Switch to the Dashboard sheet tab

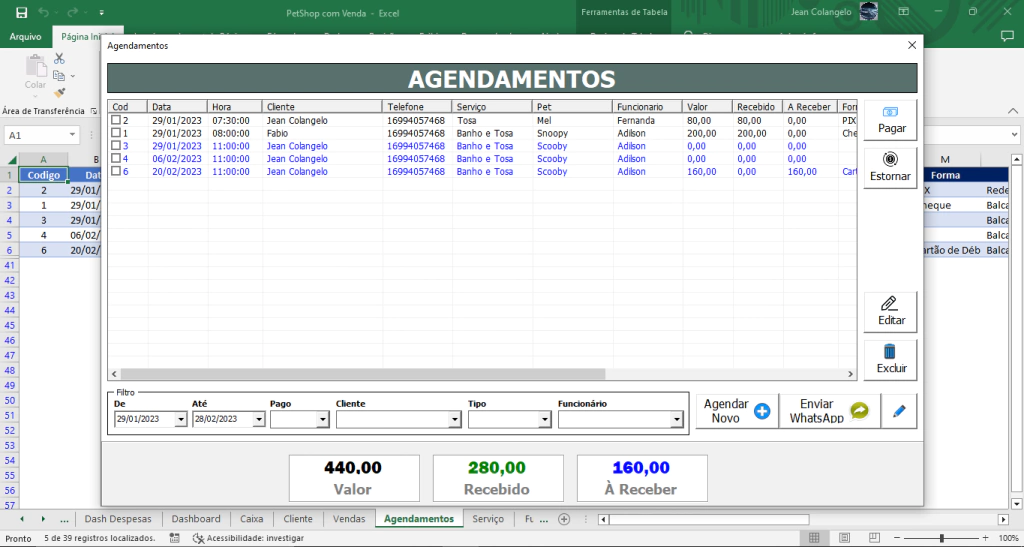195,519
